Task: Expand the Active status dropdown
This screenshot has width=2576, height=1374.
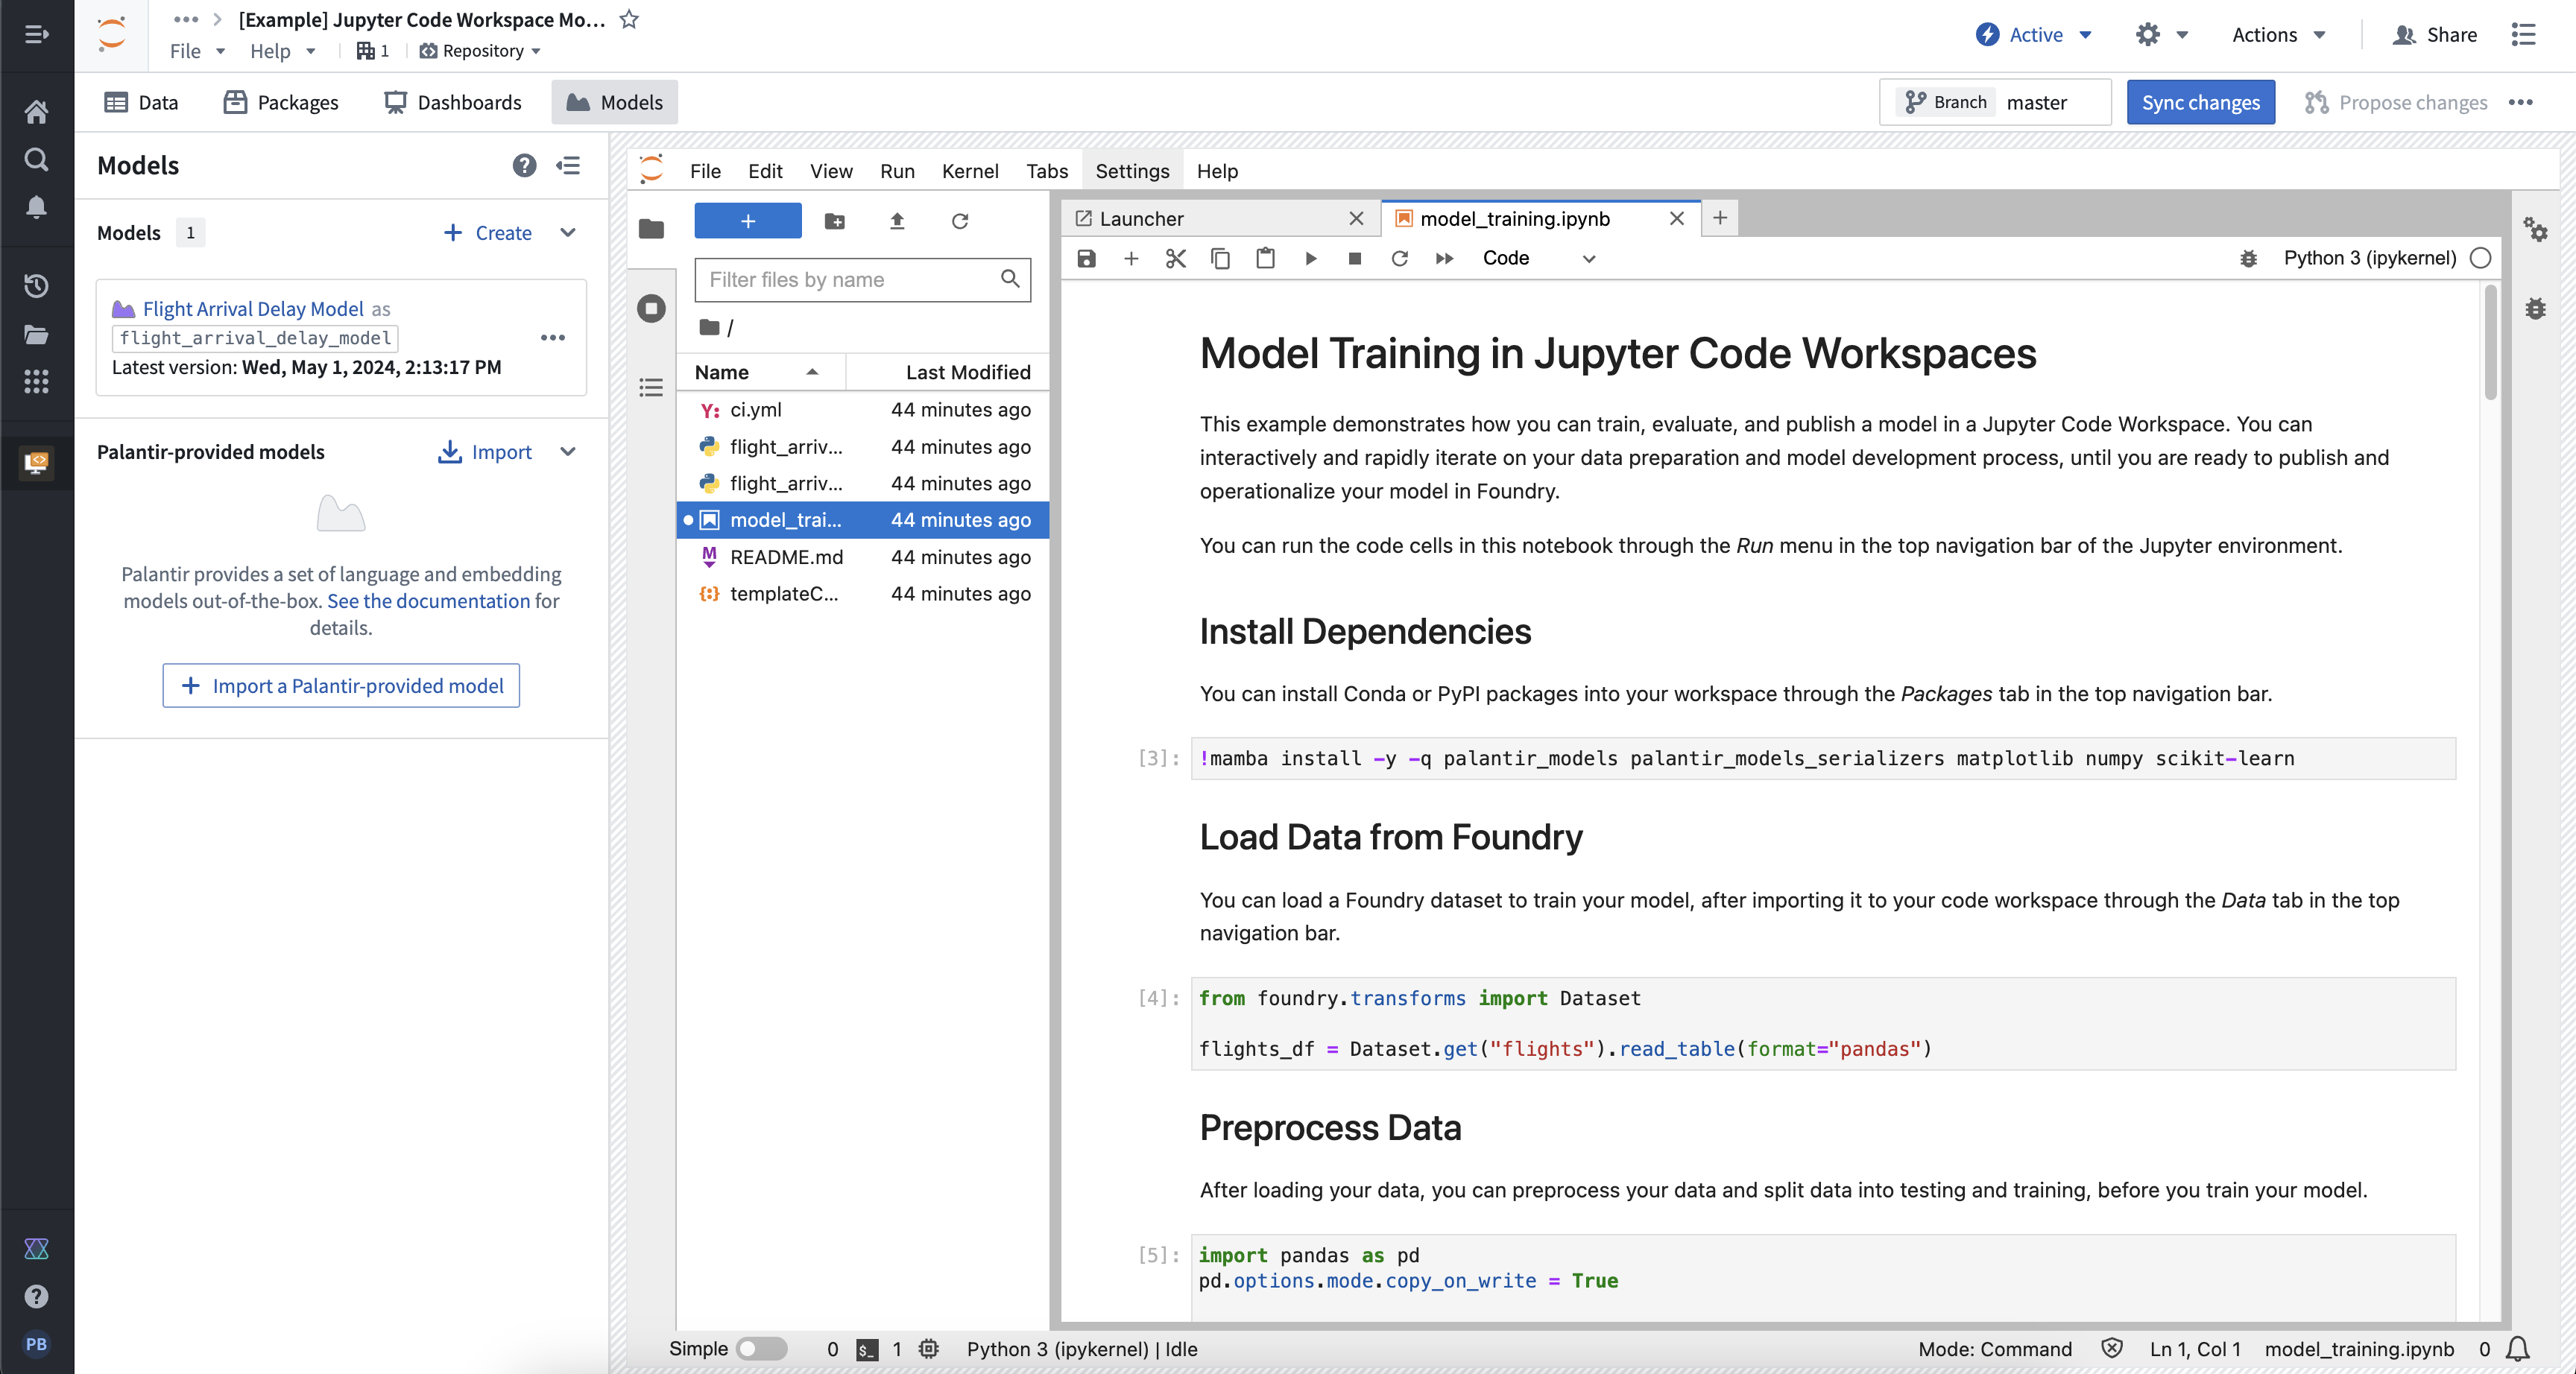Action: click(2034, 35)
